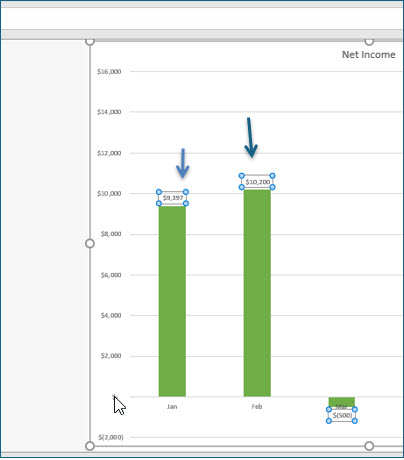404x460 pixels.
Task: Select the $(500) data label
Action: [x=342, y=415]
